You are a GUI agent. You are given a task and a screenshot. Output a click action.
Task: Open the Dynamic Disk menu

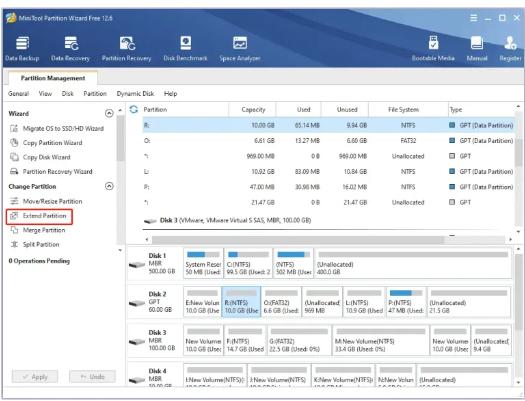pyautogui.click(x=135, y=94)
